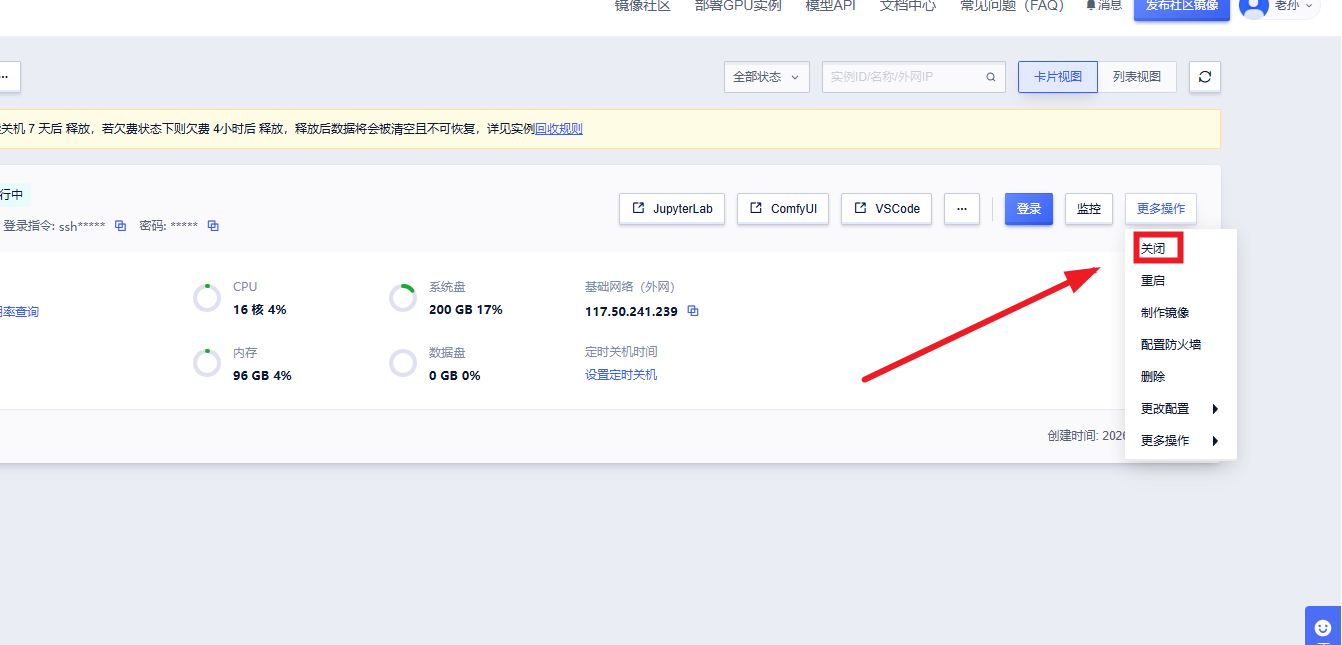Open JupyterLab for this instance
Viewport: 1342px width, 645px height.
(x=672, y=209)
